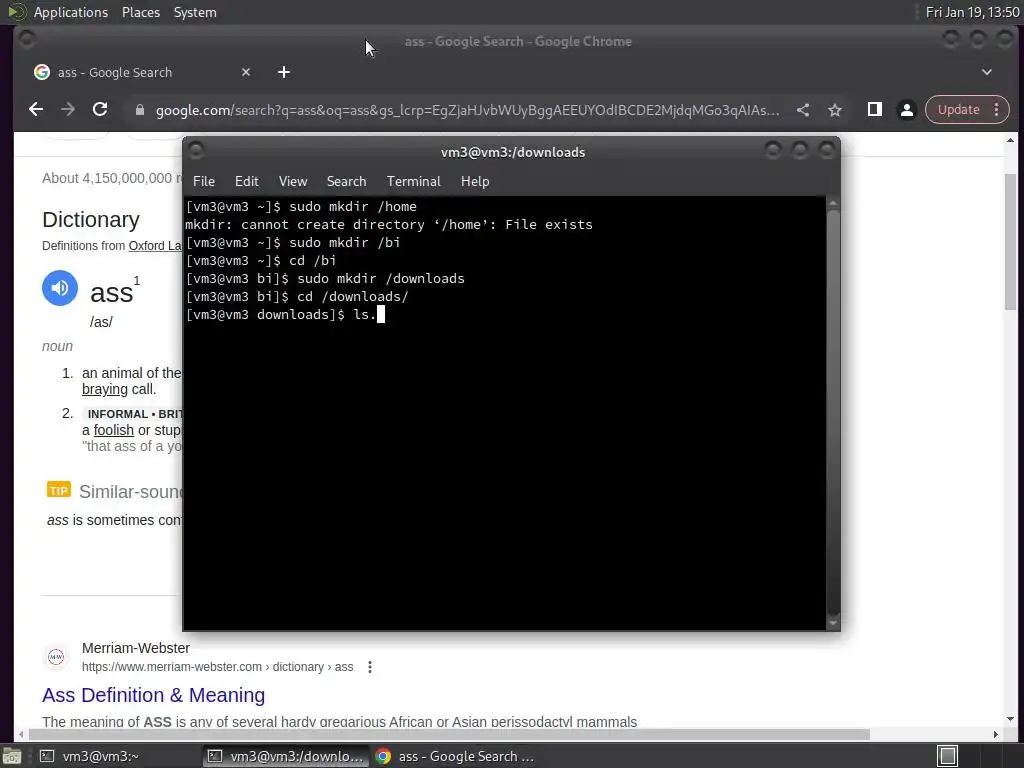This screenshot has height=768, width=1024.
Task: Click terminal title vm3@vm3:/downloads
Action: coord(513,152)
